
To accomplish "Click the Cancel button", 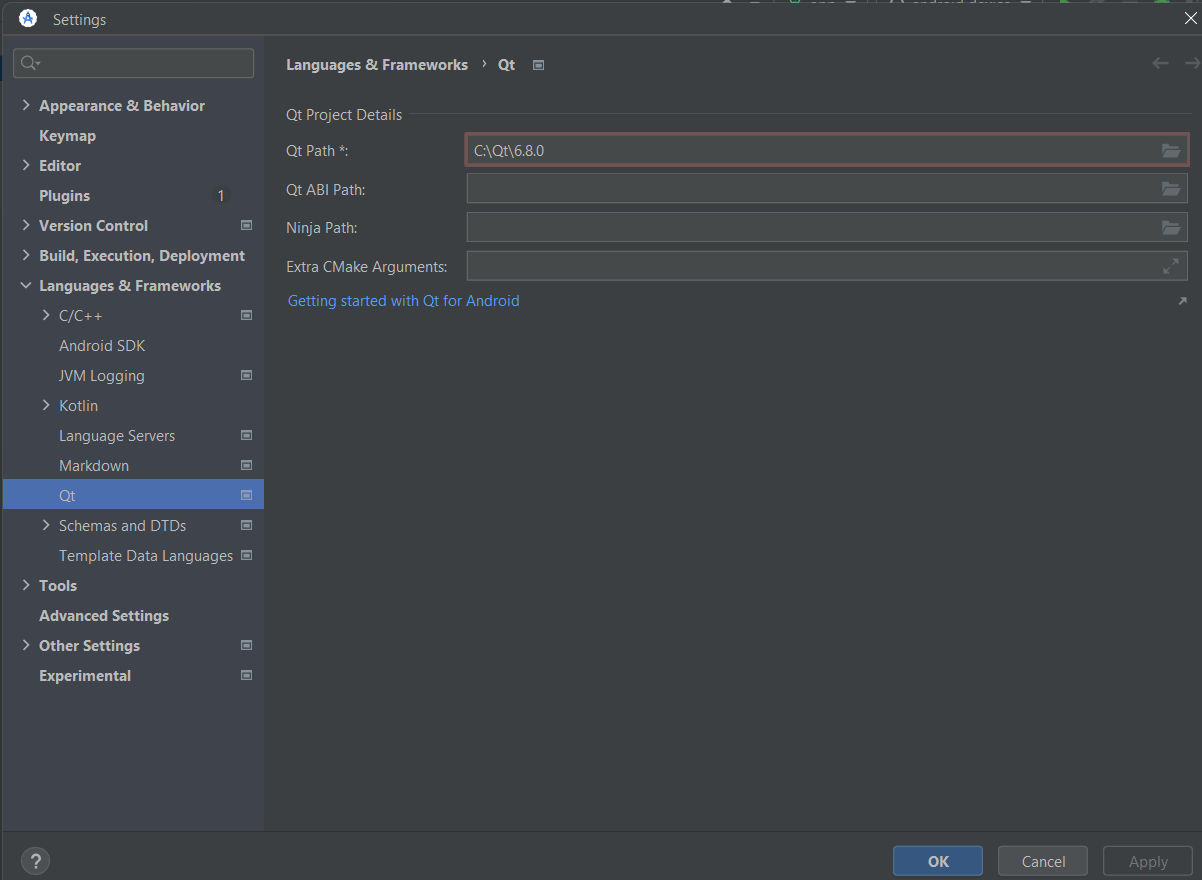I will (1043, 861).
